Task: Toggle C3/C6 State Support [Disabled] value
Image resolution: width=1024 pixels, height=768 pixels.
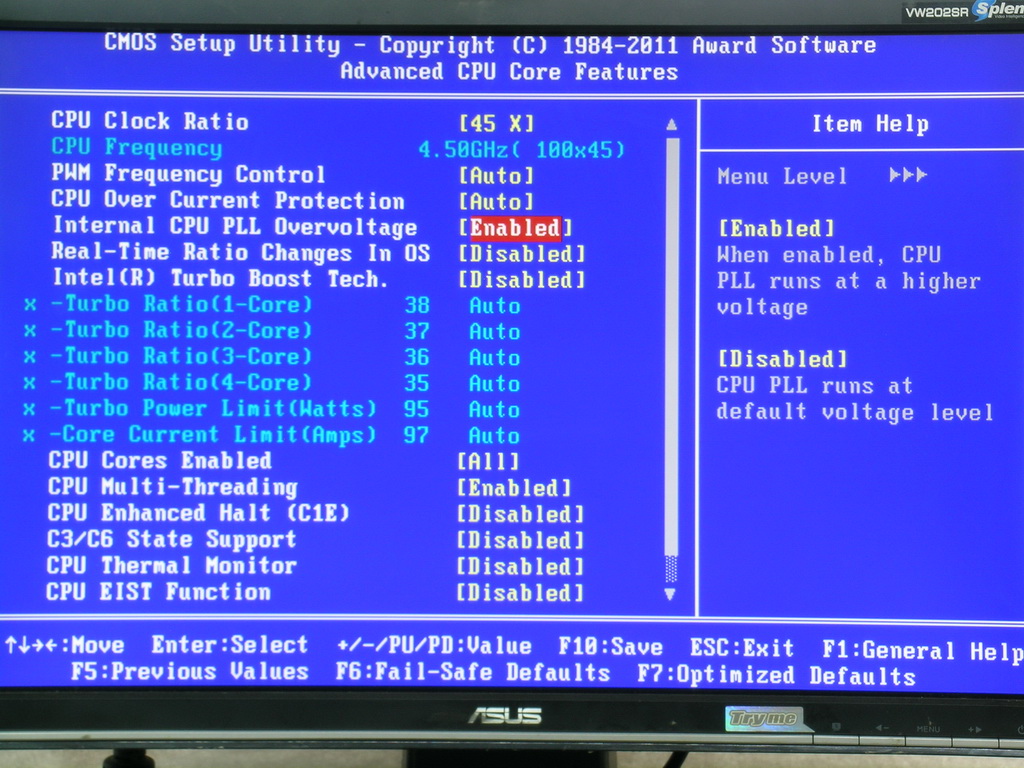Action: click(520, 540)
